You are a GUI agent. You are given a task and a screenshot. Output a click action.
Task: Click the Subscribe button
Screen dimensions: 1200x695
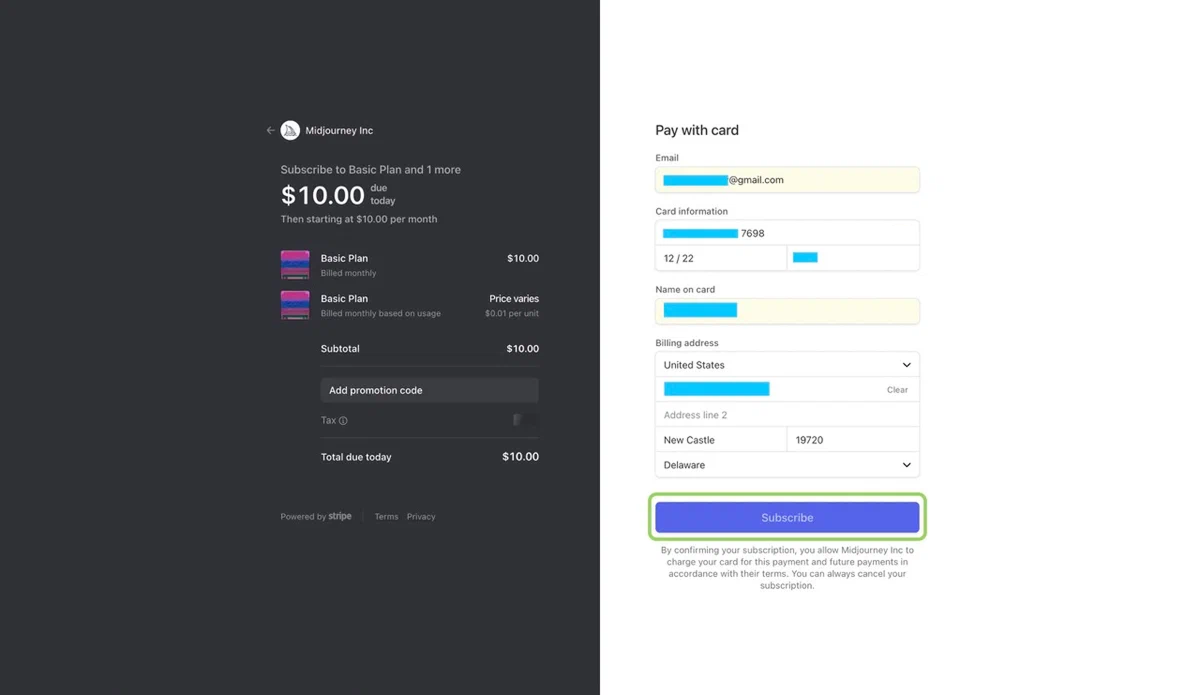pos(787,517)
